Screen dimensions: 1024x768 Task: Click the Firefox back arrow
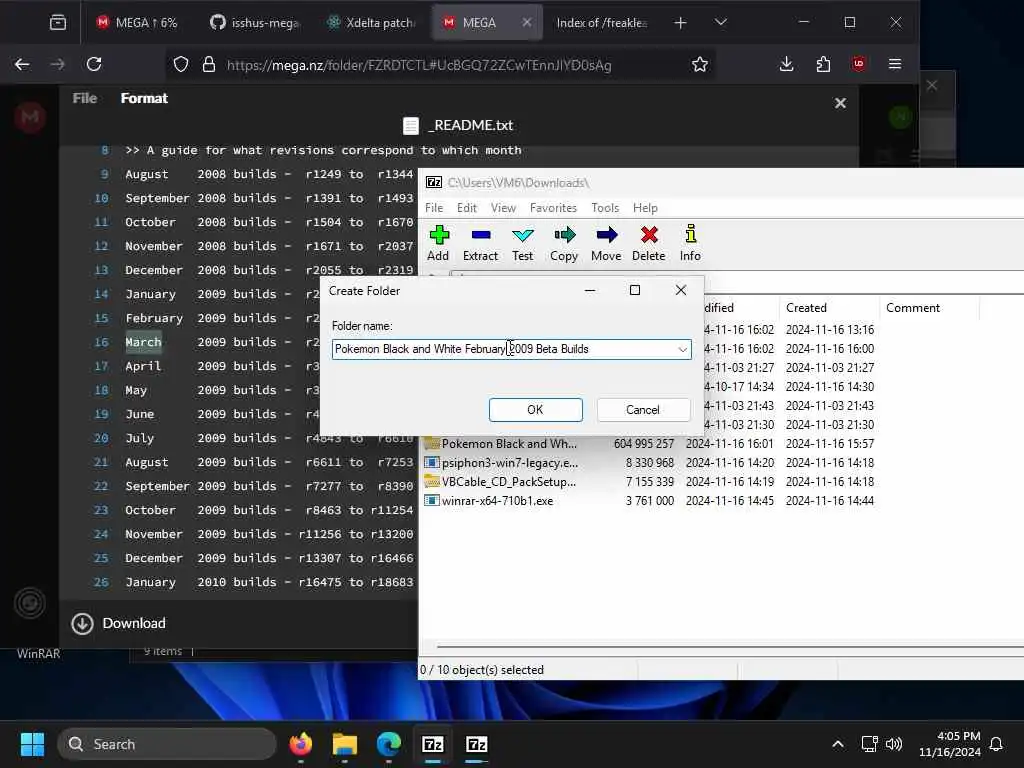(22, 64)
